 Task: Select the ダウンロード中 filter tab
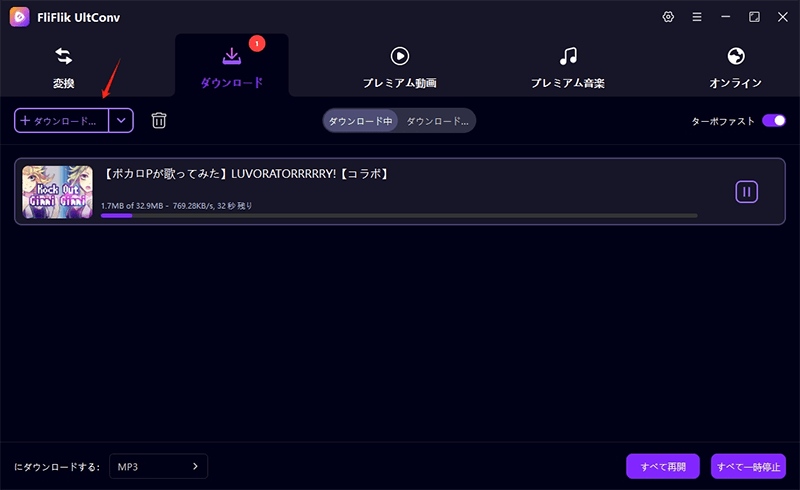point(360,121)
